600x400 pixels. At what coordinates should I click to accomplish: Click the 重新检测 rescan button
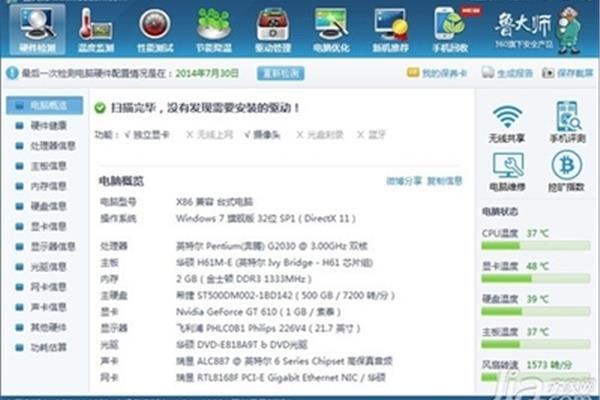tap(280, 73)
